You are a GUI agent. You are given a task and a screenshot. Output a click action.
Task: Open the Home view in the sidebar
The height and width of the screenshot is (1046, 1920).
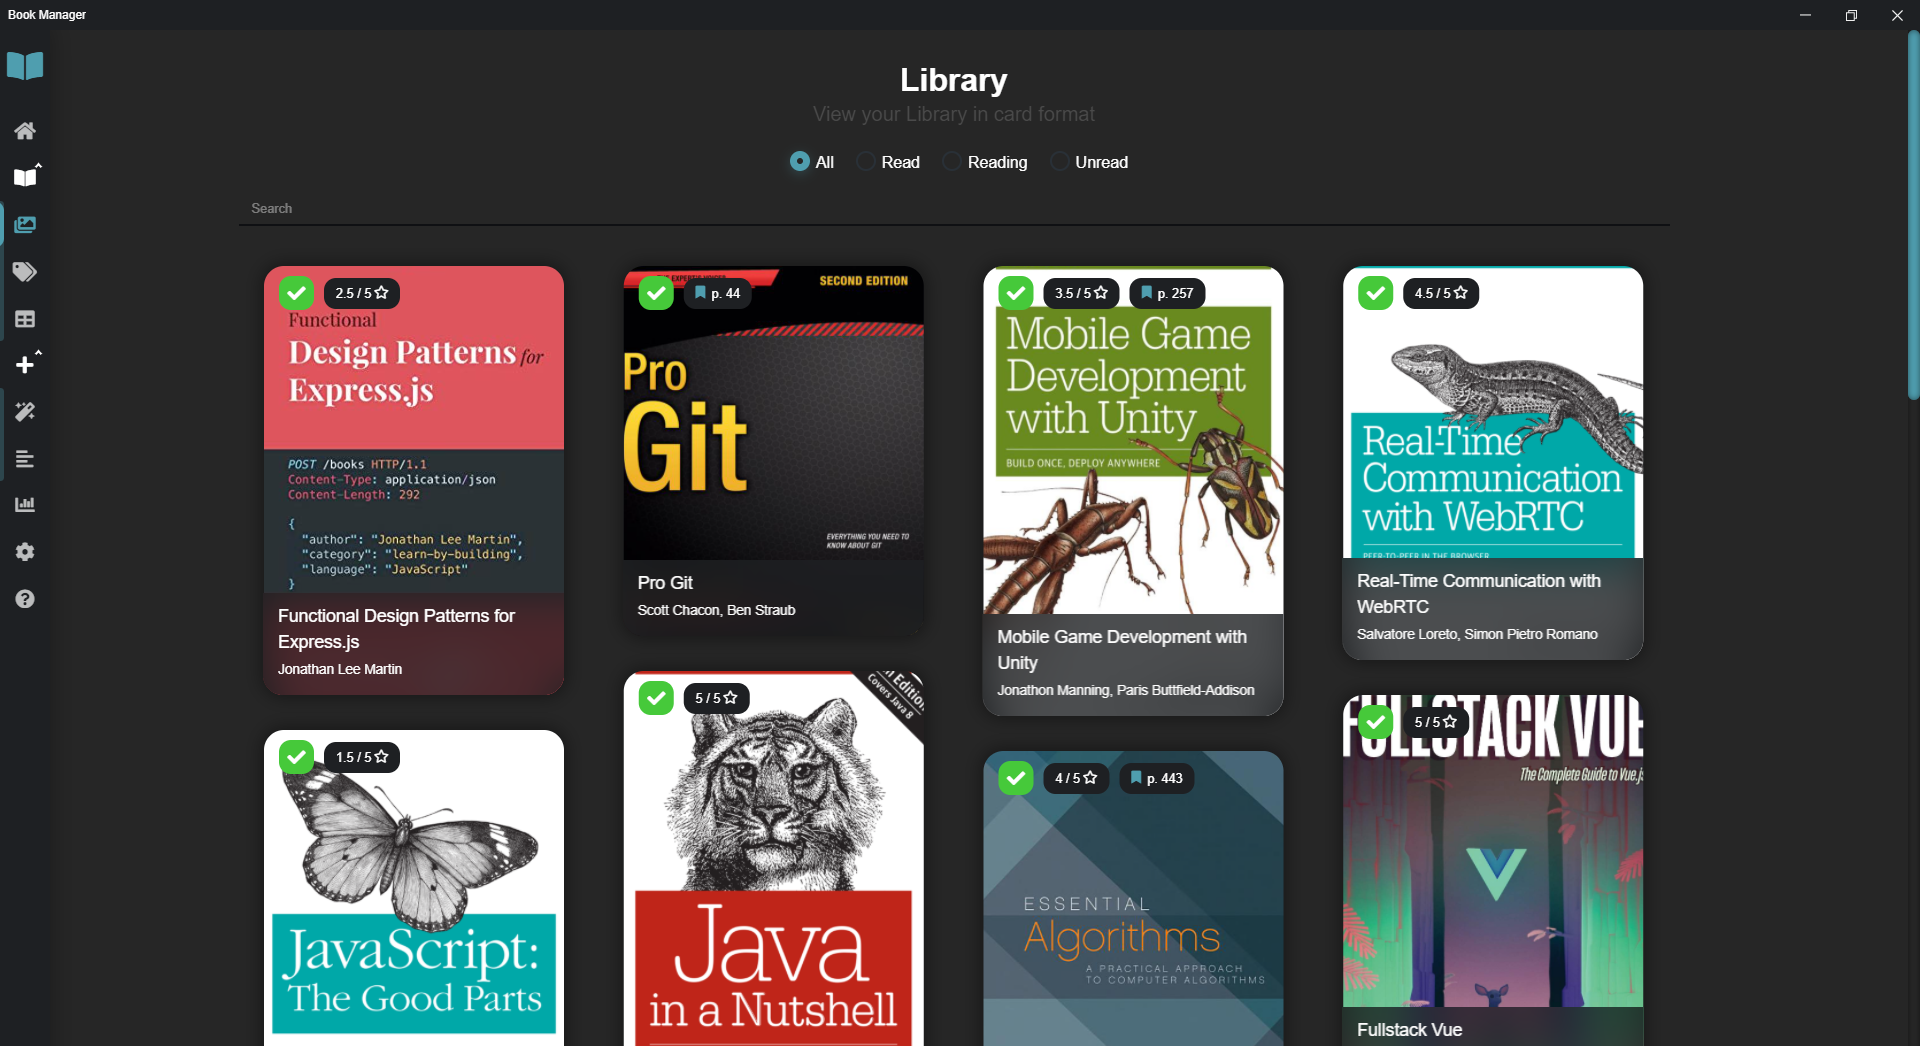coord(25,130)
